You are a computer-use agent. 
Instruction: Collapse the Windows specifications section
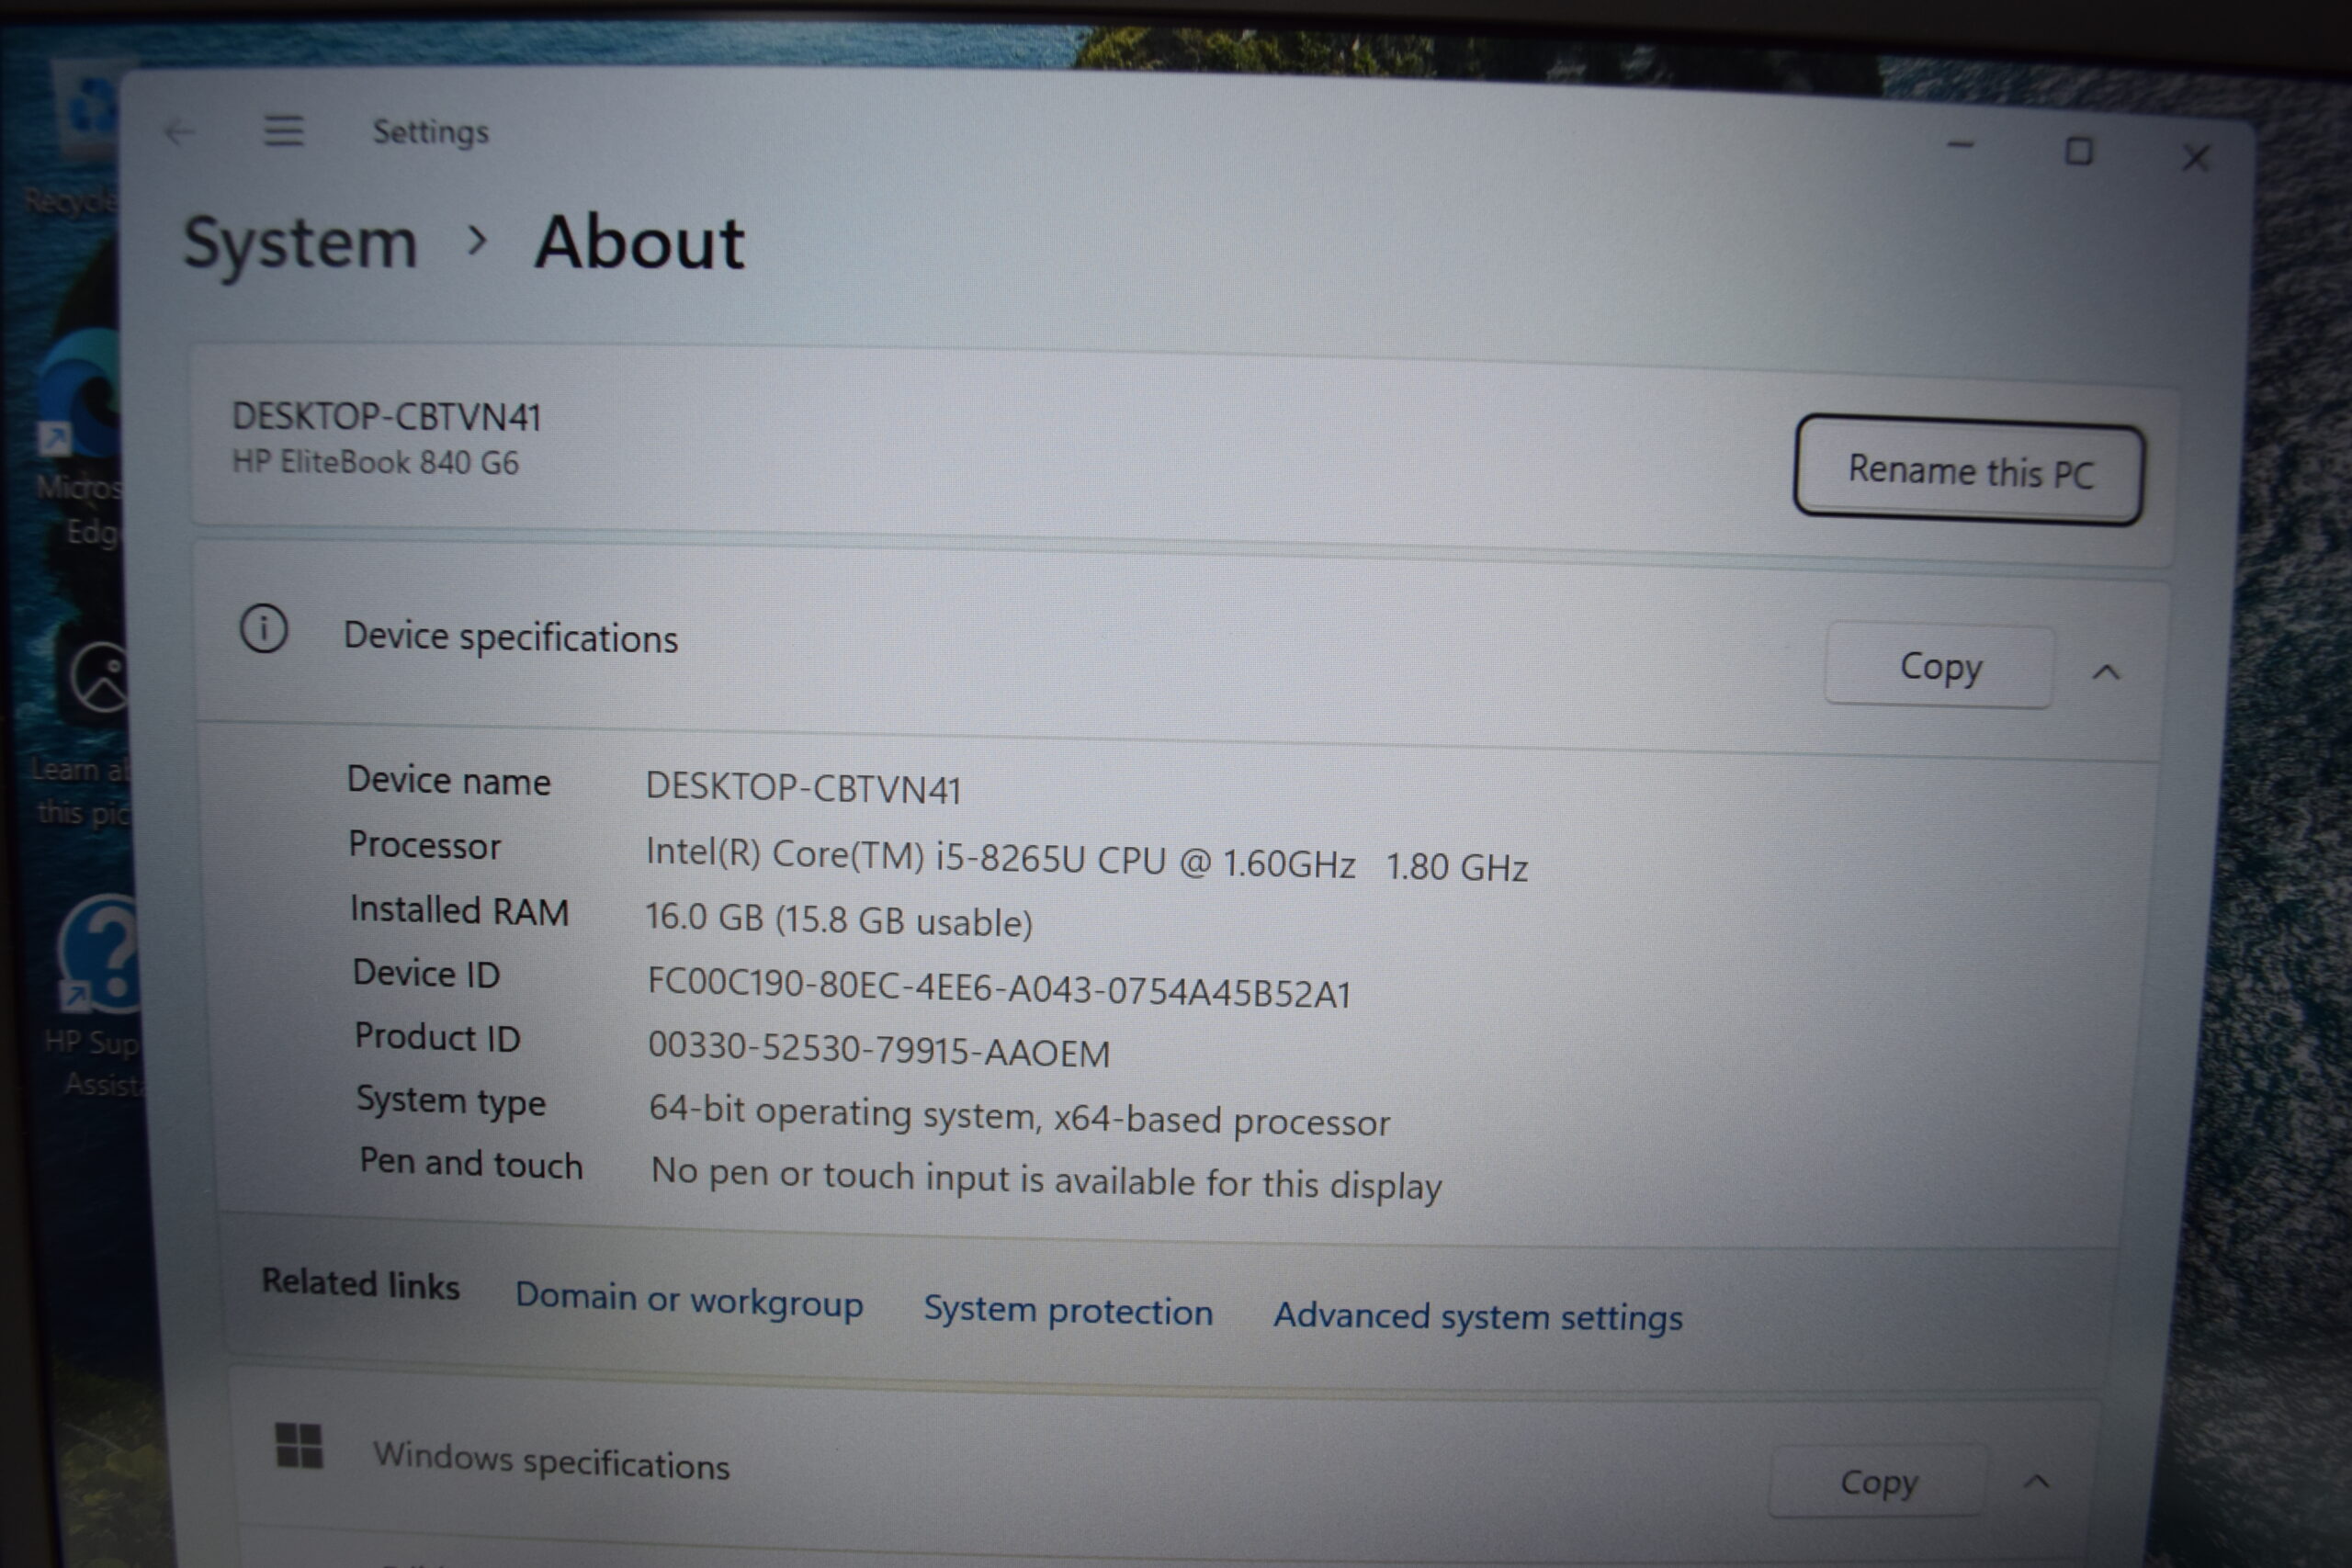pyautogui.click(x=2036, y=1481)
